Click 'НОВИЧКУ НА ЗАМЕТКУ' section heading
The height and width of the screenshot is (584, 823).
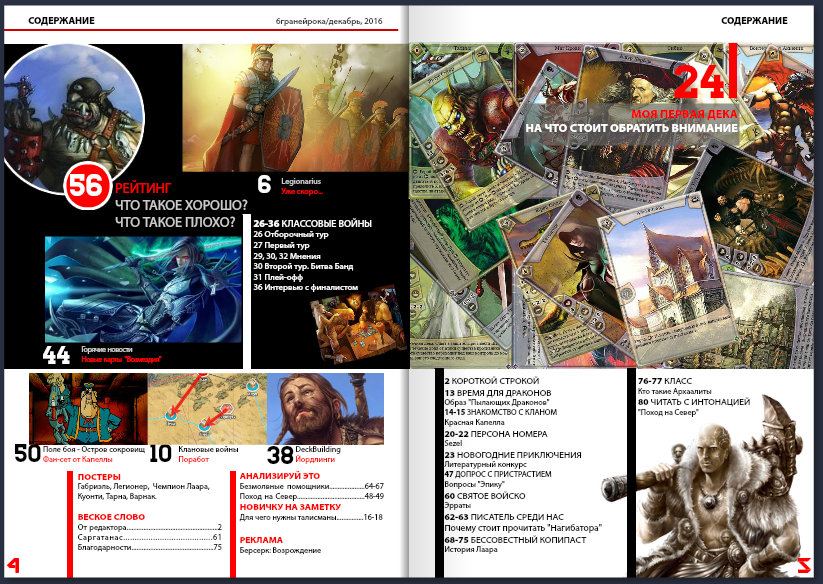coord(290,507)
